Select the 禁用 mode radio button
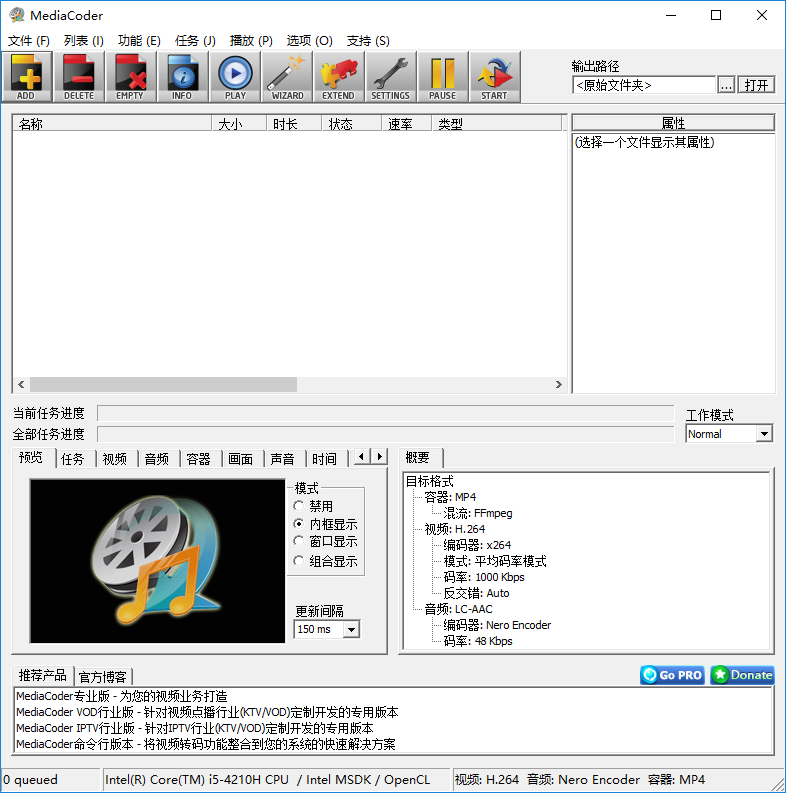Screen dimensions: 786x793 coord(299,506)
